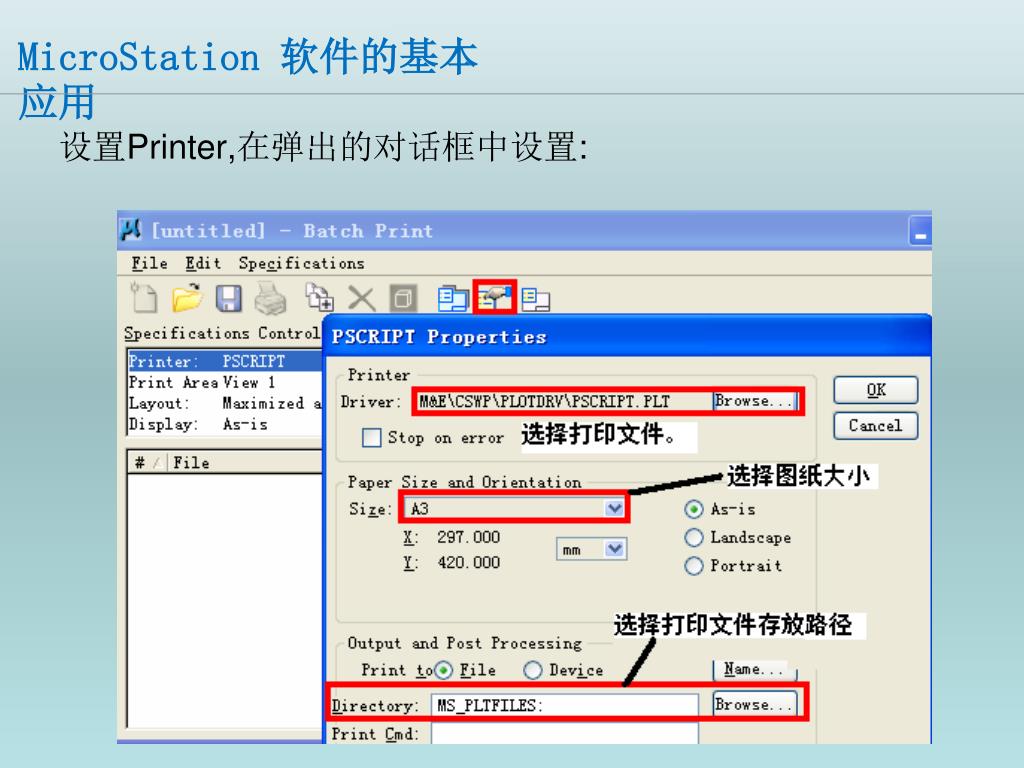The width and height of the screenshot is (1024, 768).
Task: Click the New file toolbar icon
Action: (x=144, y=298)
